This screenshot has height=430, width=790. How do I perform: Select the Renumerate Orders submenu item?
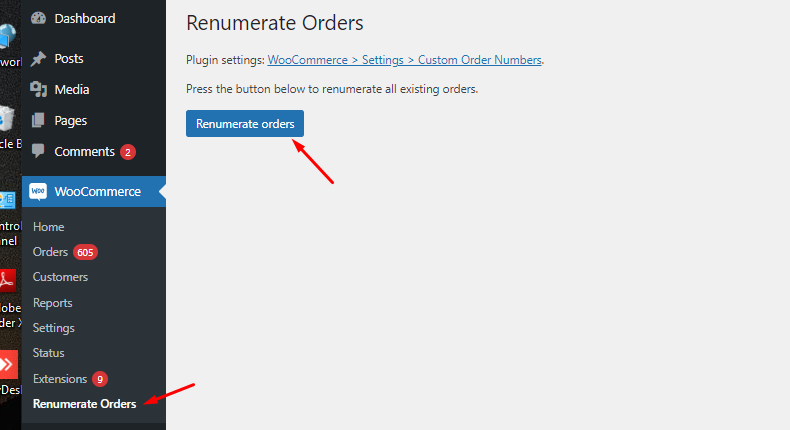(x=85, y=404)
